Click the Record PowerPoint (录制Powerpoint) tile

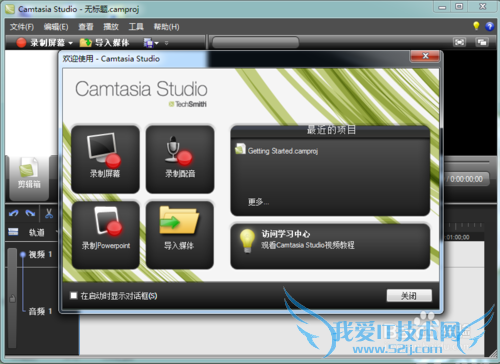tap(105, 235)
